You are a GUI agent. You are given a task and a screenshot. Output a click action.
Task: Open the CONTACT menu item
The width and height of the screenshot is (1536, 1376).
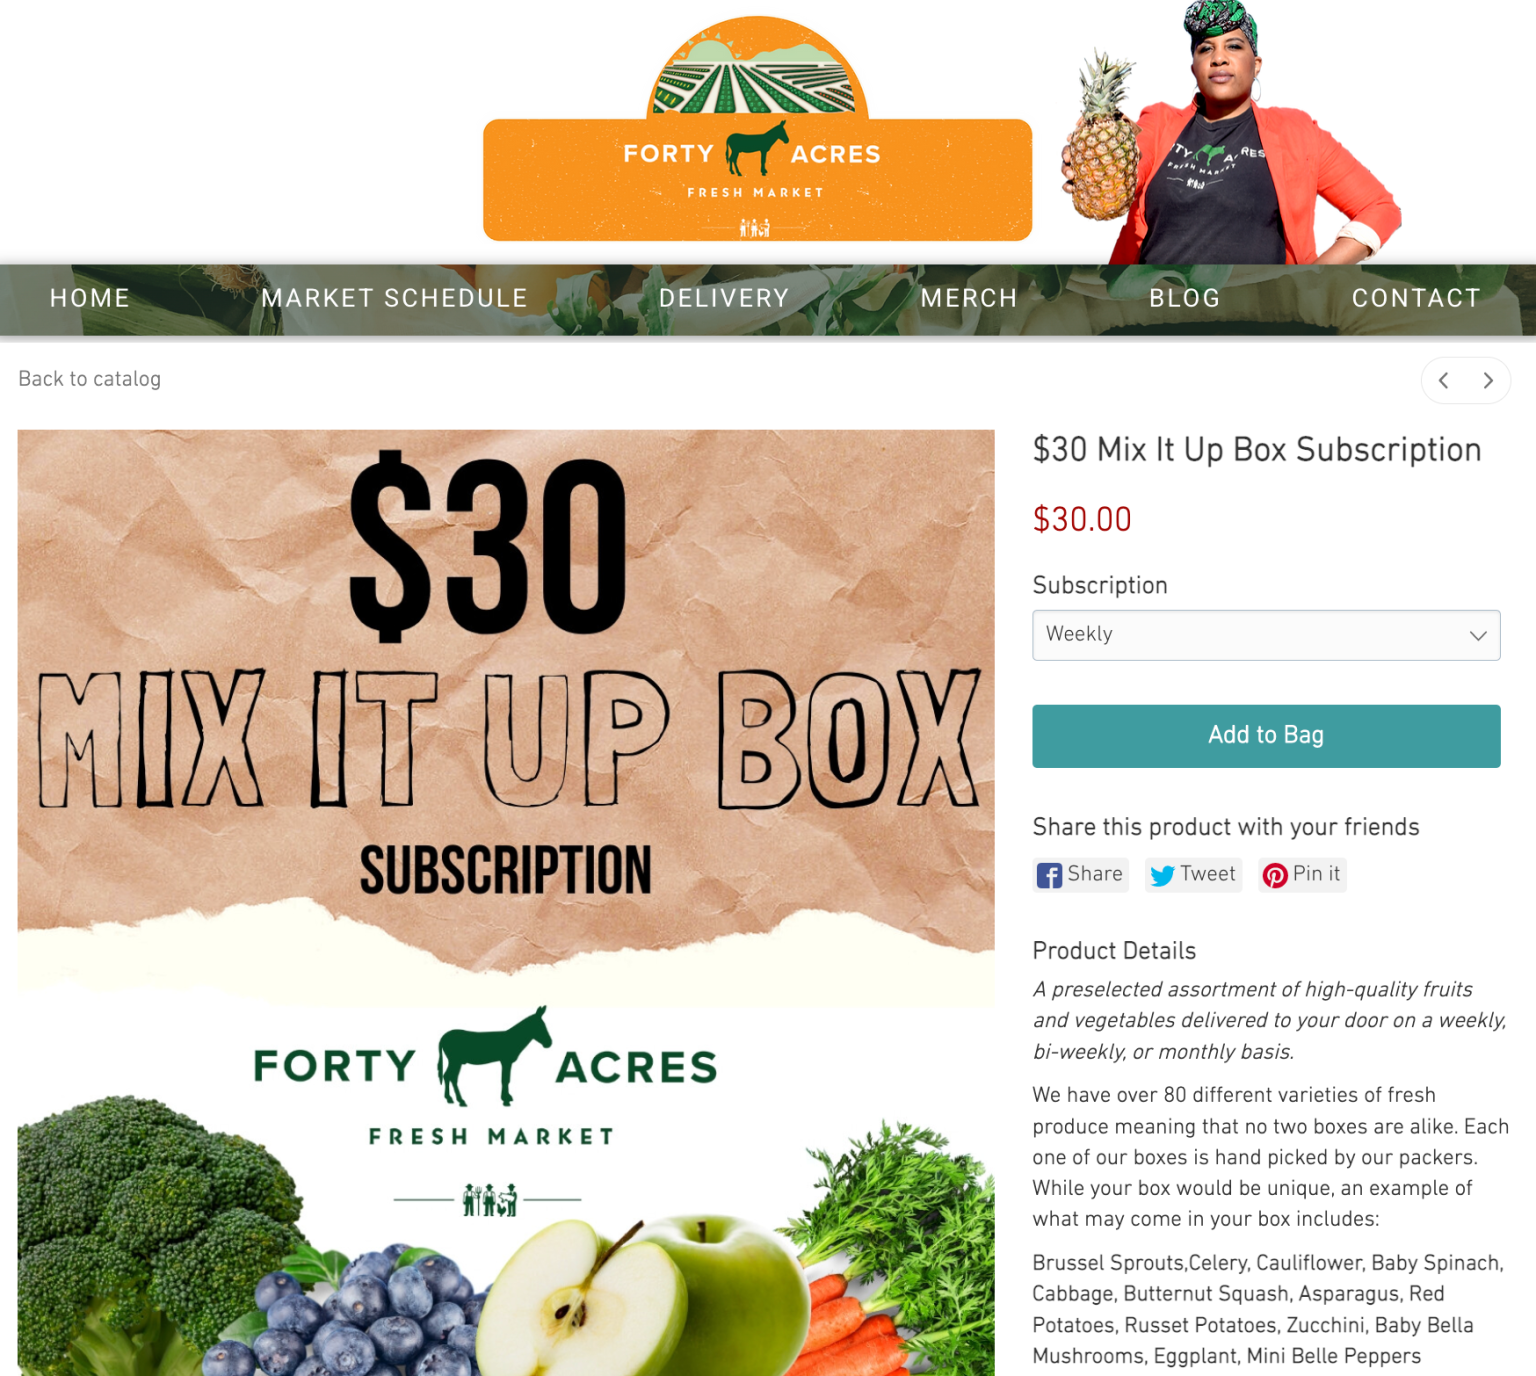pos(1416,298)
